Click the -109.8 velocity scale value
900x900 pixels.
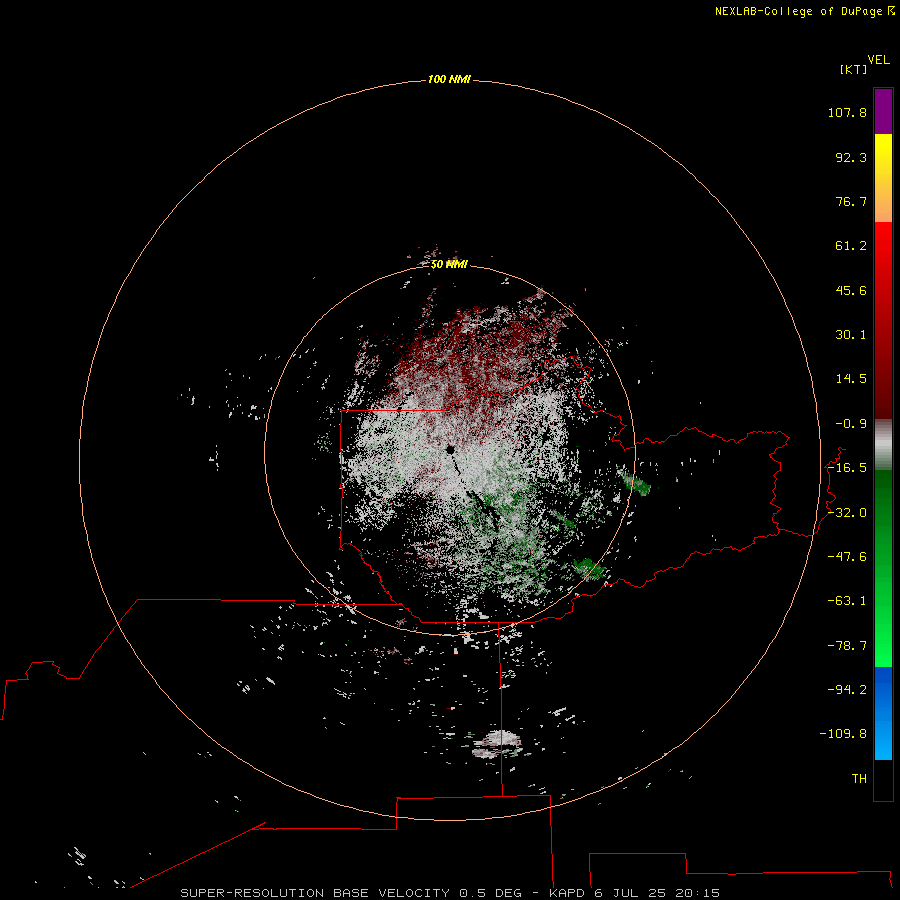point(843,734)
